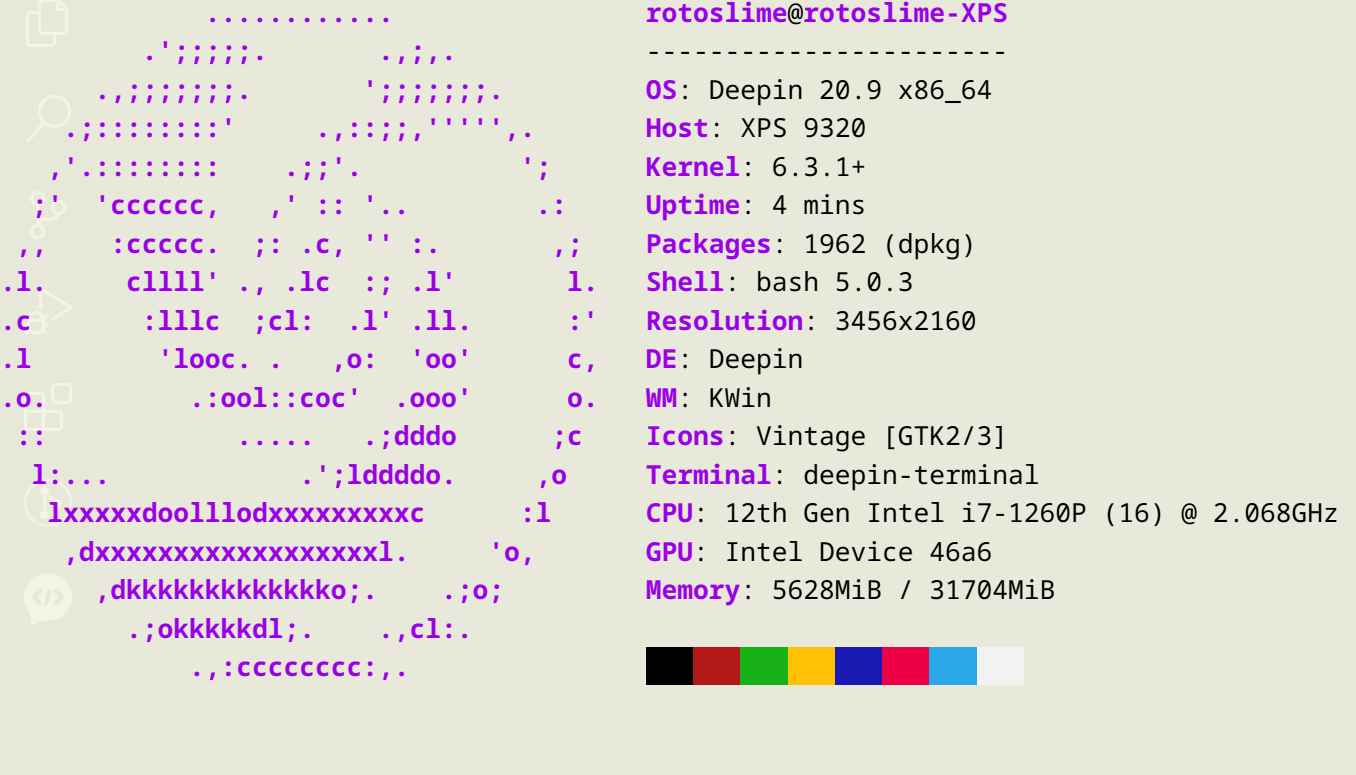Pick the dark blue color swatch
This screenshot has width=1356, height=775.
click(x=858, y=666)
